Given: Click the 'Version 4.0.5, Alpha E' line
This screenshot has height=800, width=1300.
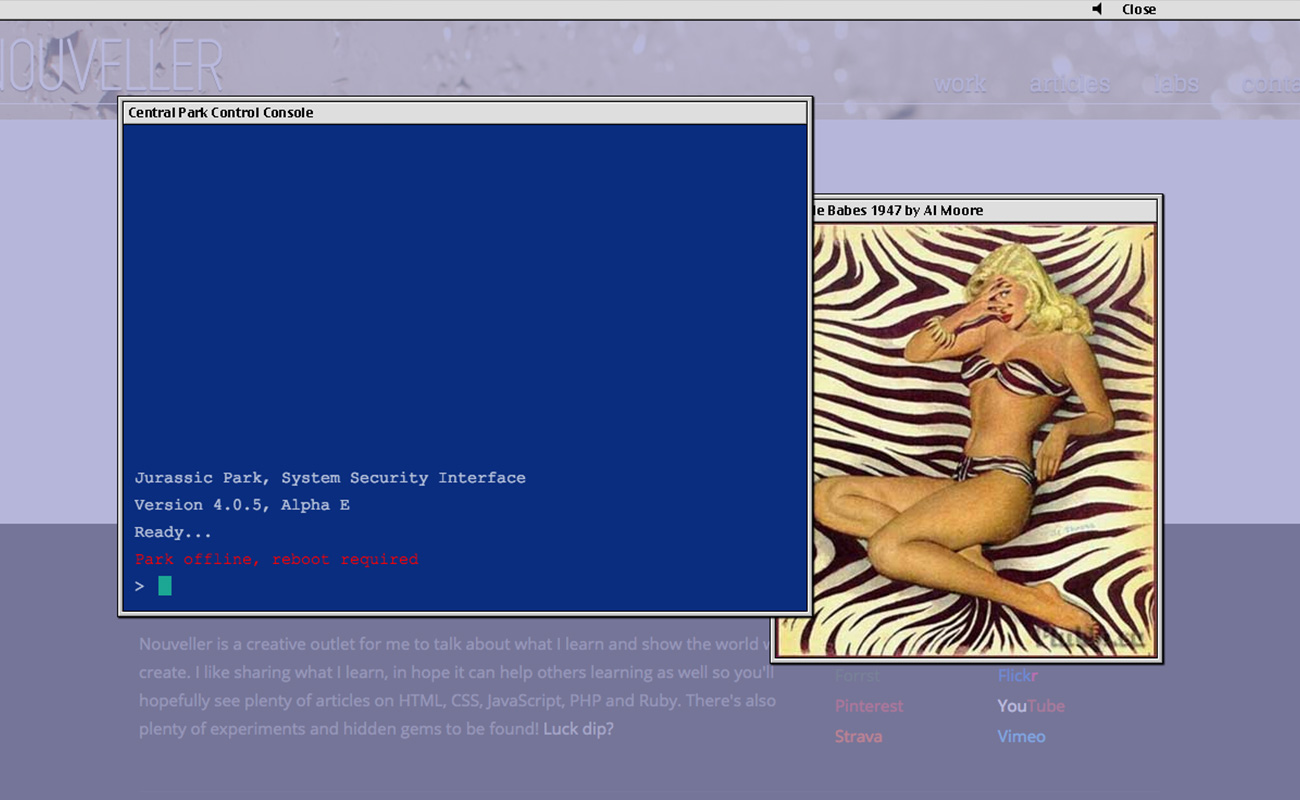Looking at the screenshot, I should 242,505.
